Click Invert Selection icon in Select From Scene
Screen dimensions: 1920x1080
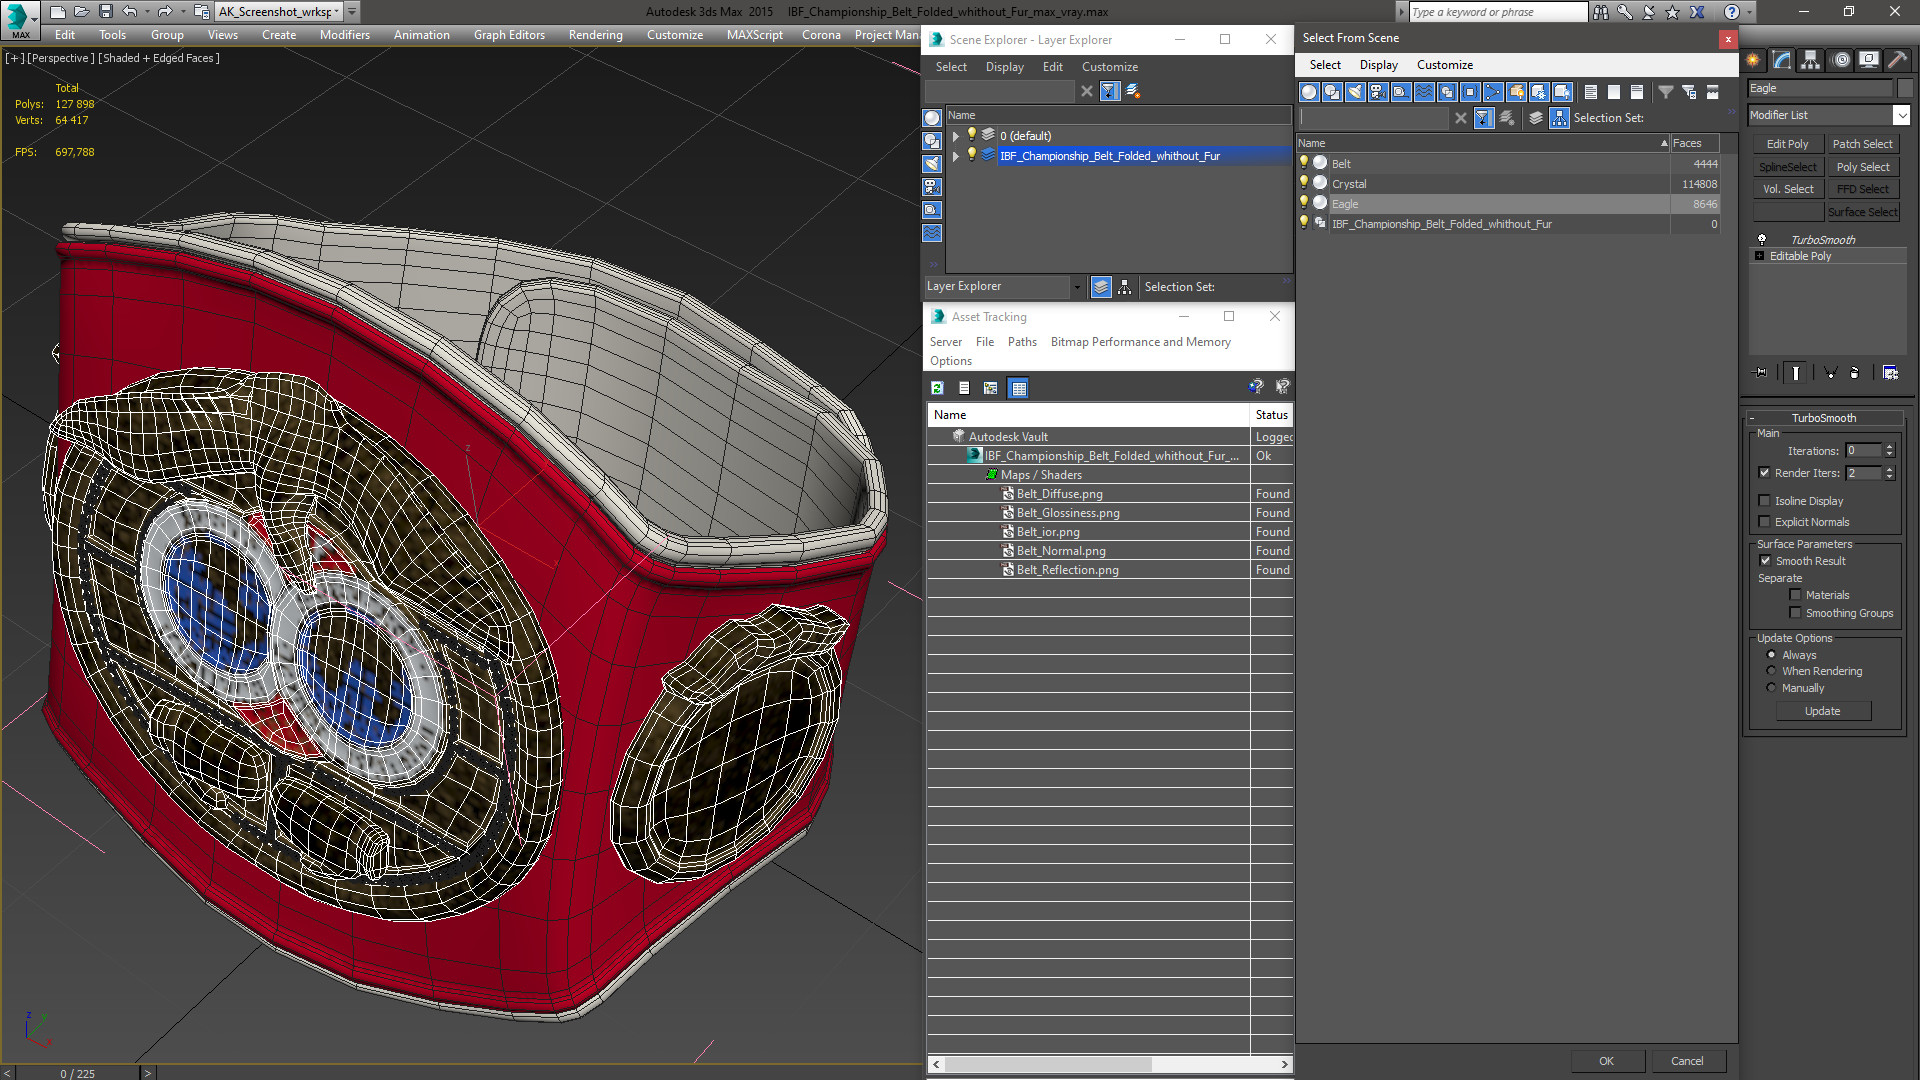pyautogui.click(x=1637, y=92)
